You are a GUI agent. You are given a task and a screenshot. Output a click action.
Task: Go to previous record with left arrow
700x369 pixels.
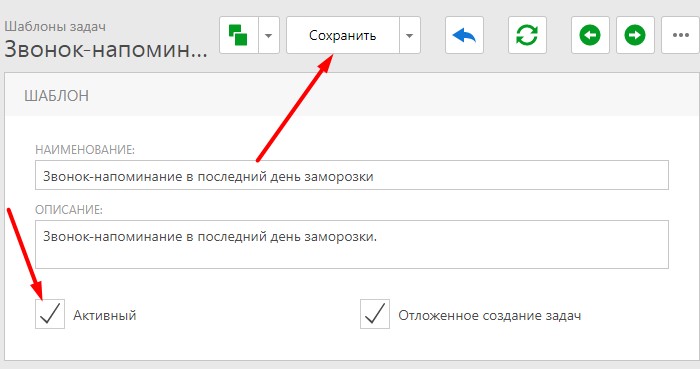[x=590, y=35]
